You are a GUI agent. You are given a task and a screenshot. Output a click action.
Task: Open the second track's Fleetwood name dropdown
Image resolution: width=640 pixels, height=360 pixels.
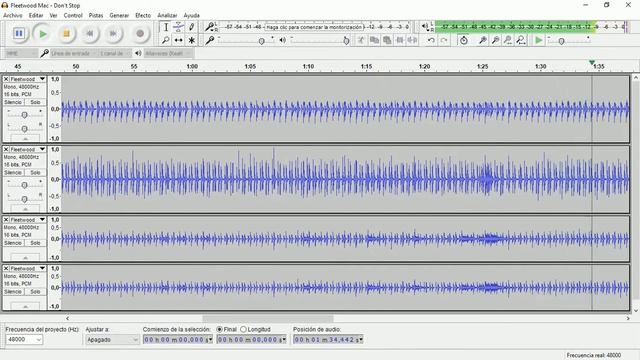pos(28,149)
